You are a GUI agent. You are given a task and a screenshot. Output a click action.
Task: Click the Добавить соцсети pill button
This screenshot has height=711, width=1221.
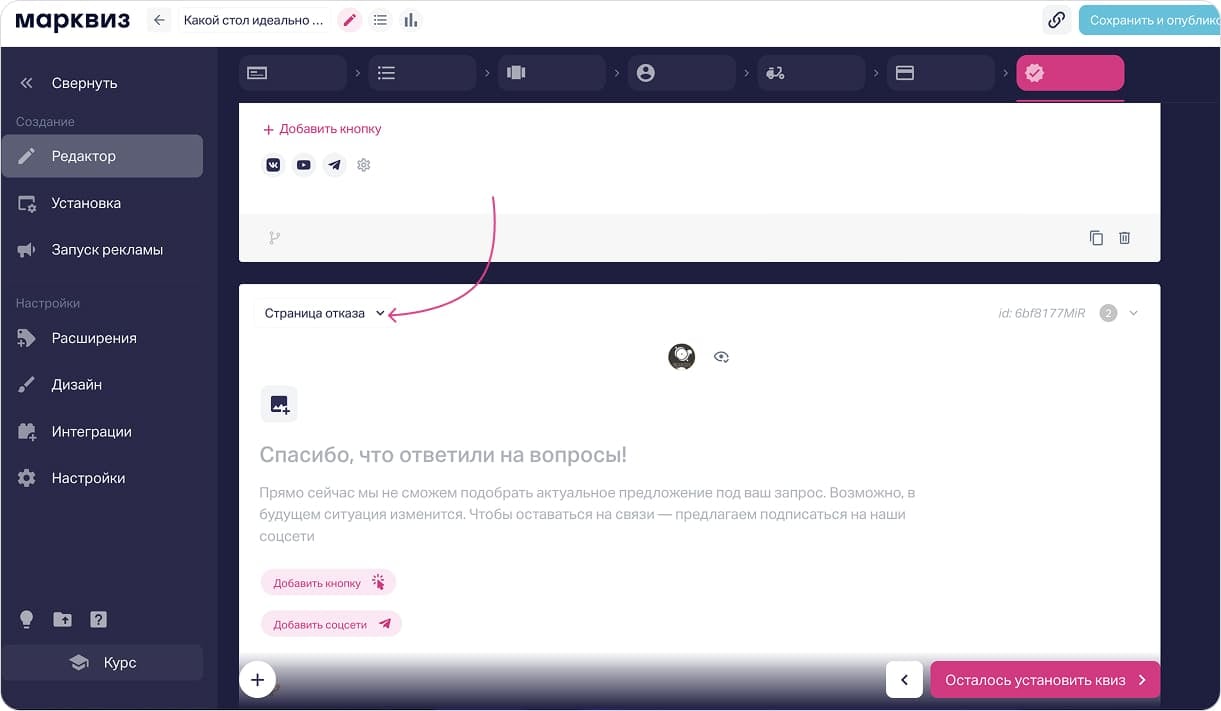331,624
